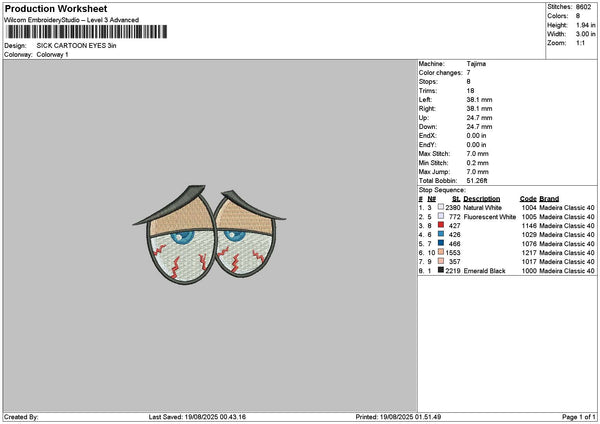
Task: Click the 'Down:' label
Action: tap(427, 127)
